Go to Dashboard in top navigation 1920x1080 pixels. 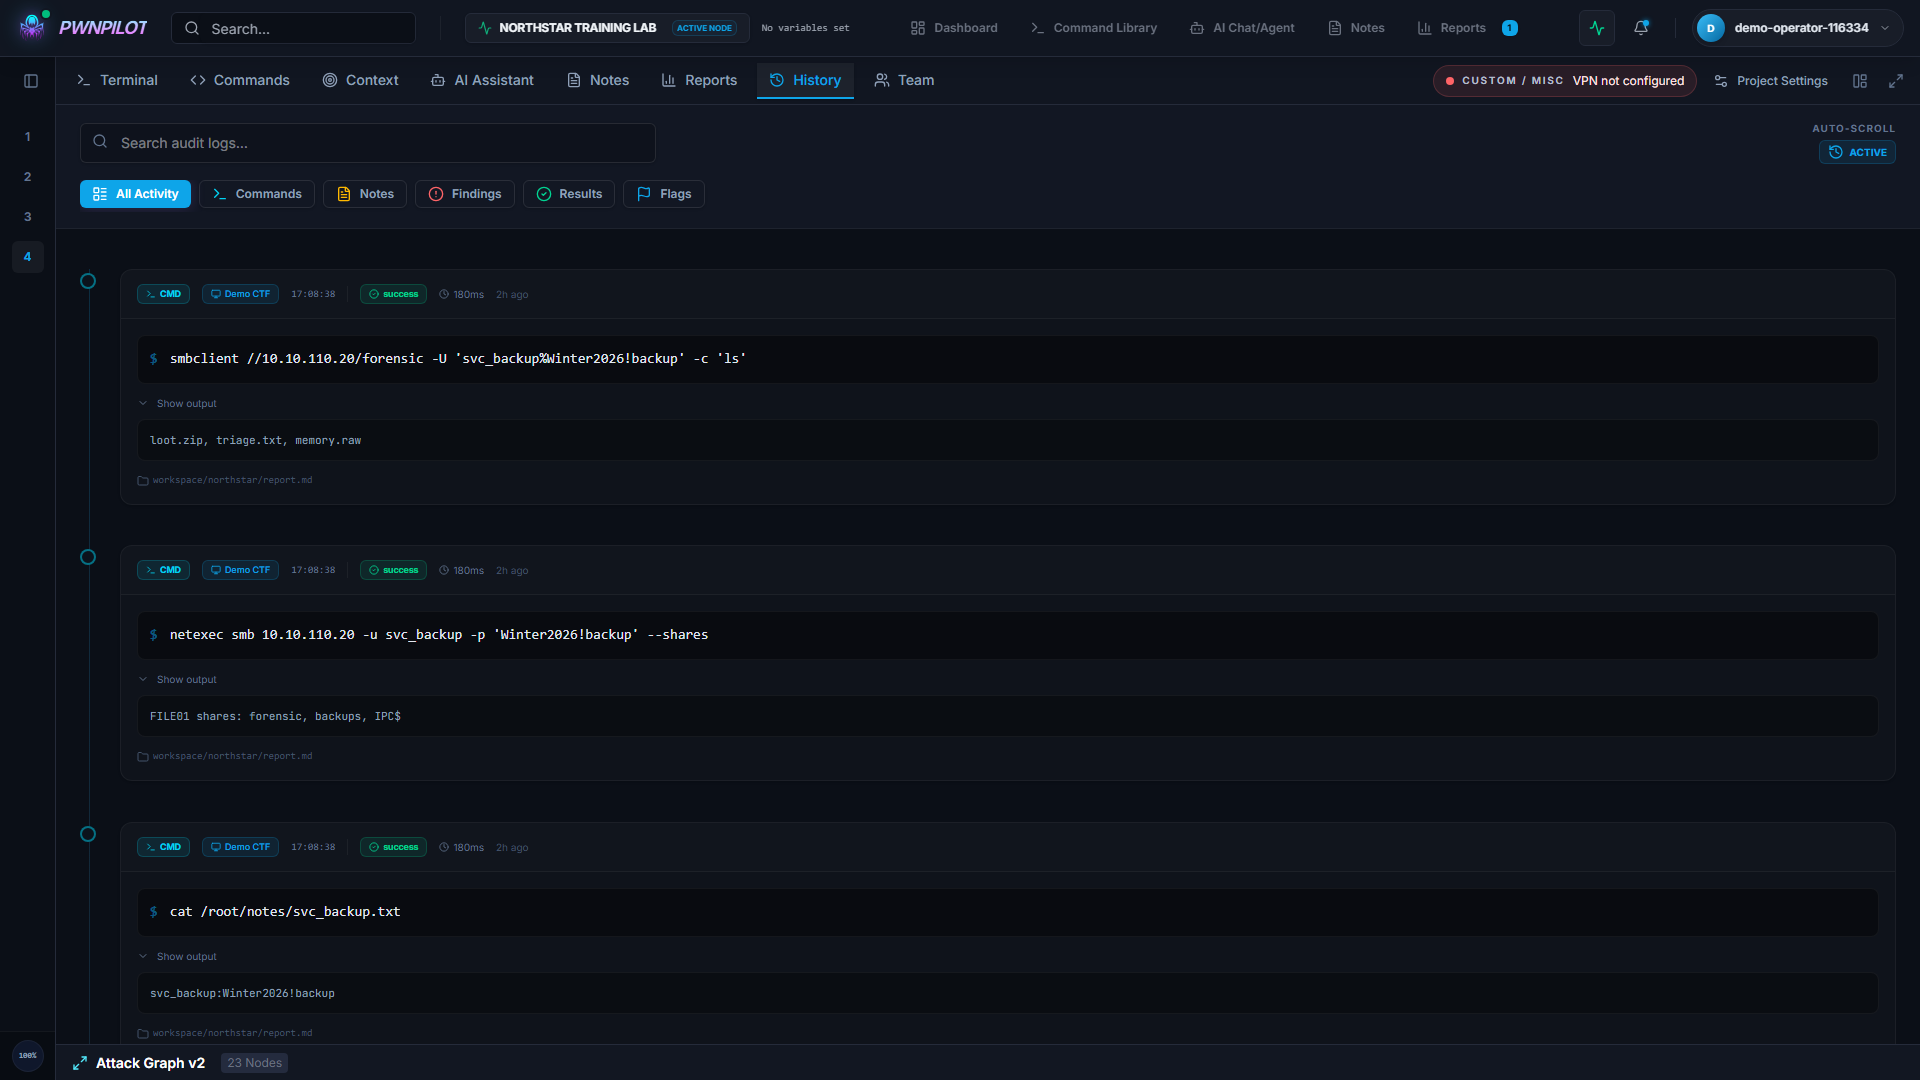(x=954, y=28)
